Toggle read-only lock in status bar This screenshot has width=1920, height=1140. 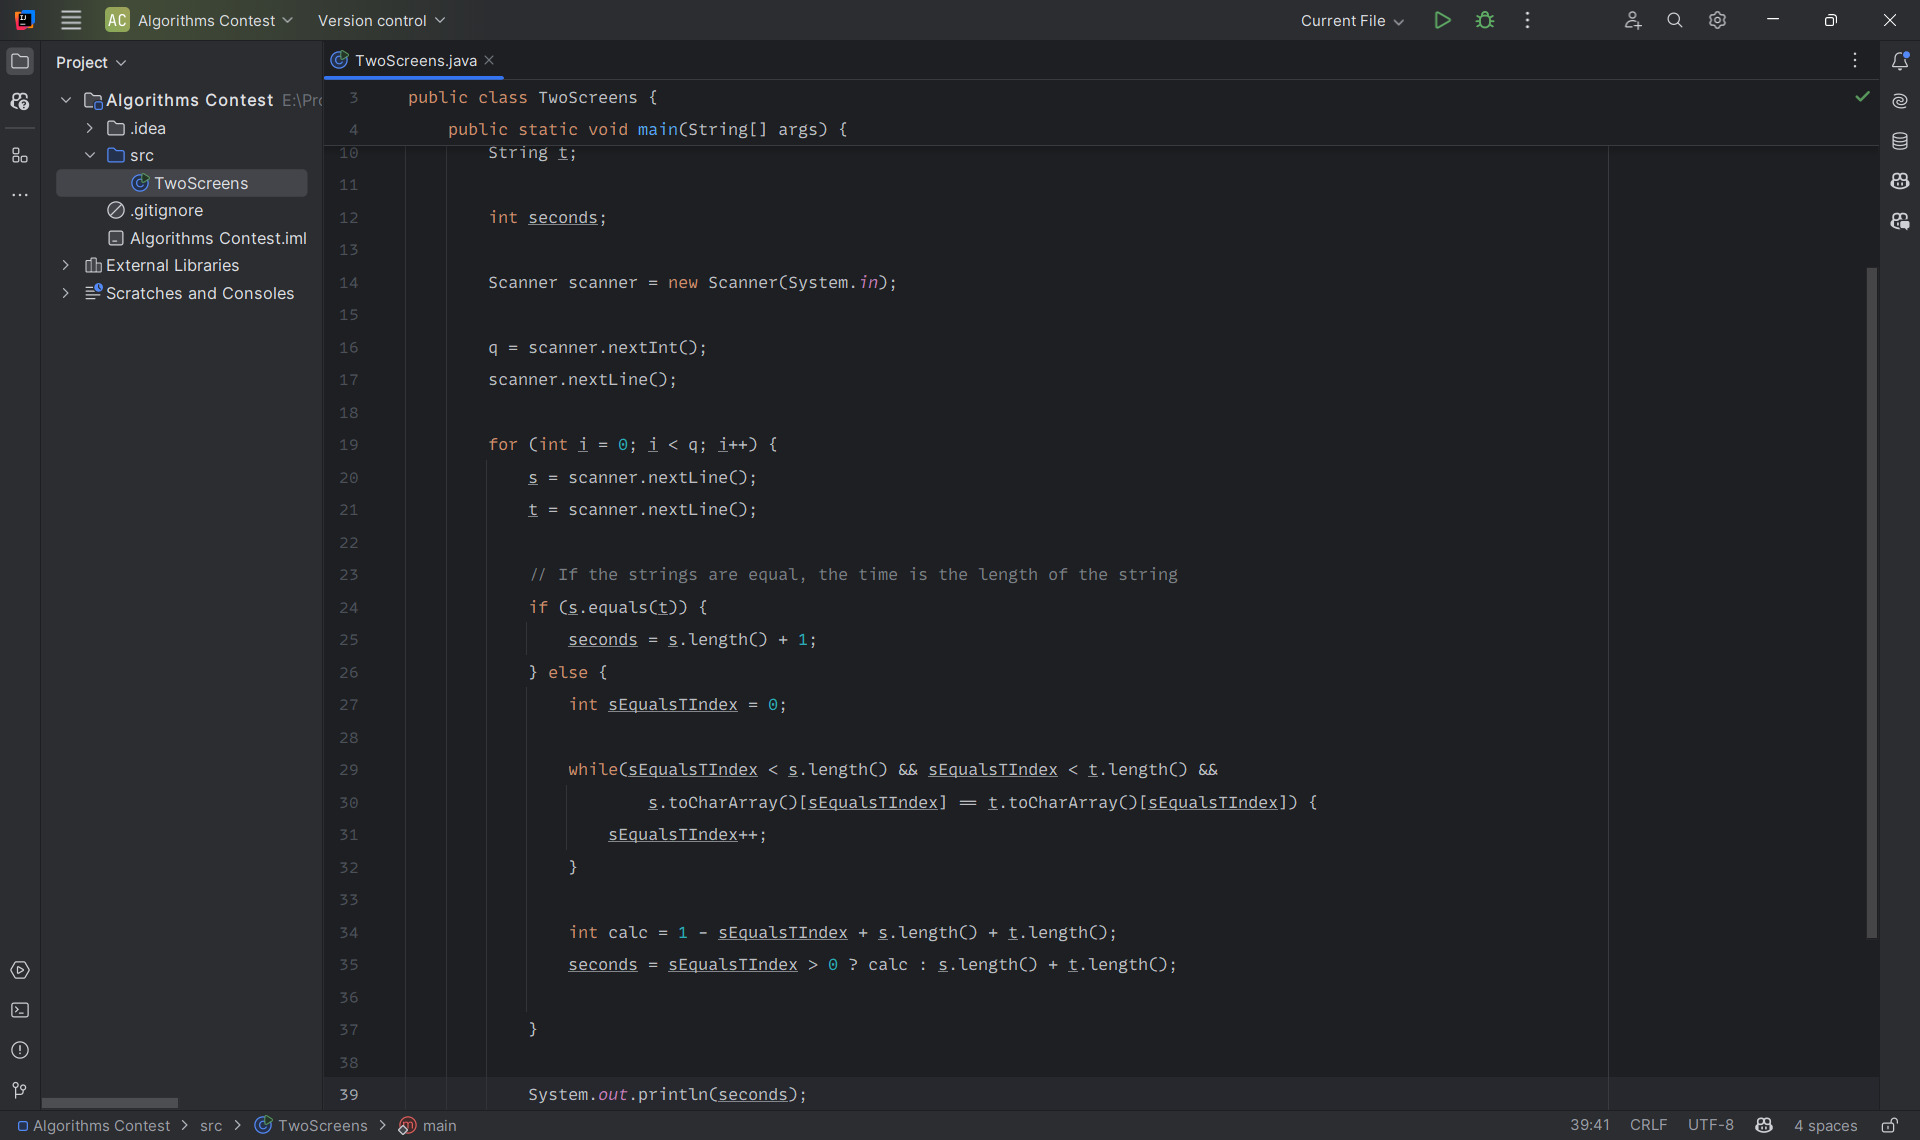1889,1125
